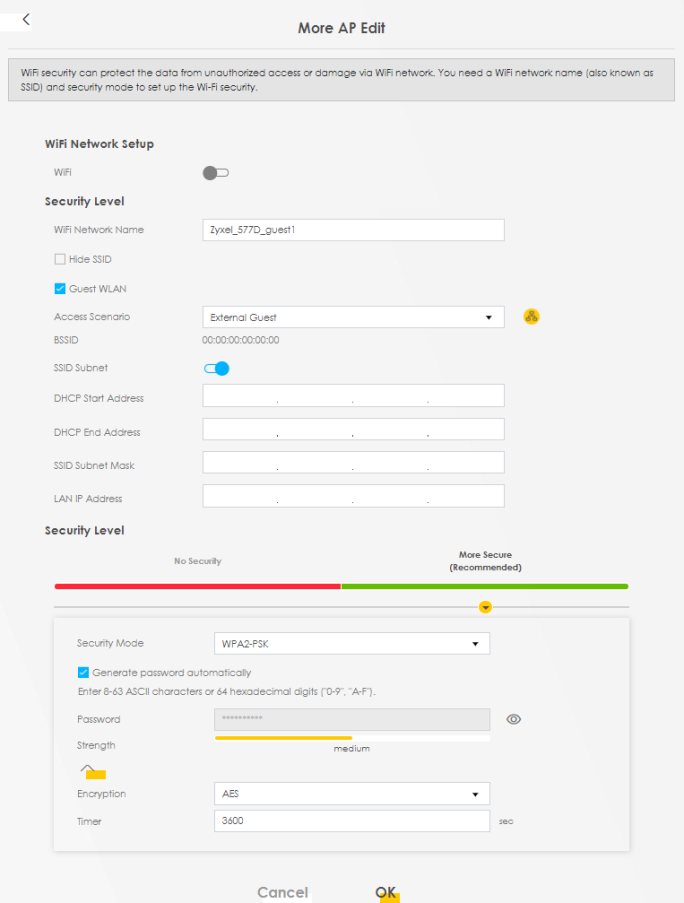Viewport: 684px width, 903px height.
Task: Click the yellow icon beside Access Scenario
Action: point(532,317)
